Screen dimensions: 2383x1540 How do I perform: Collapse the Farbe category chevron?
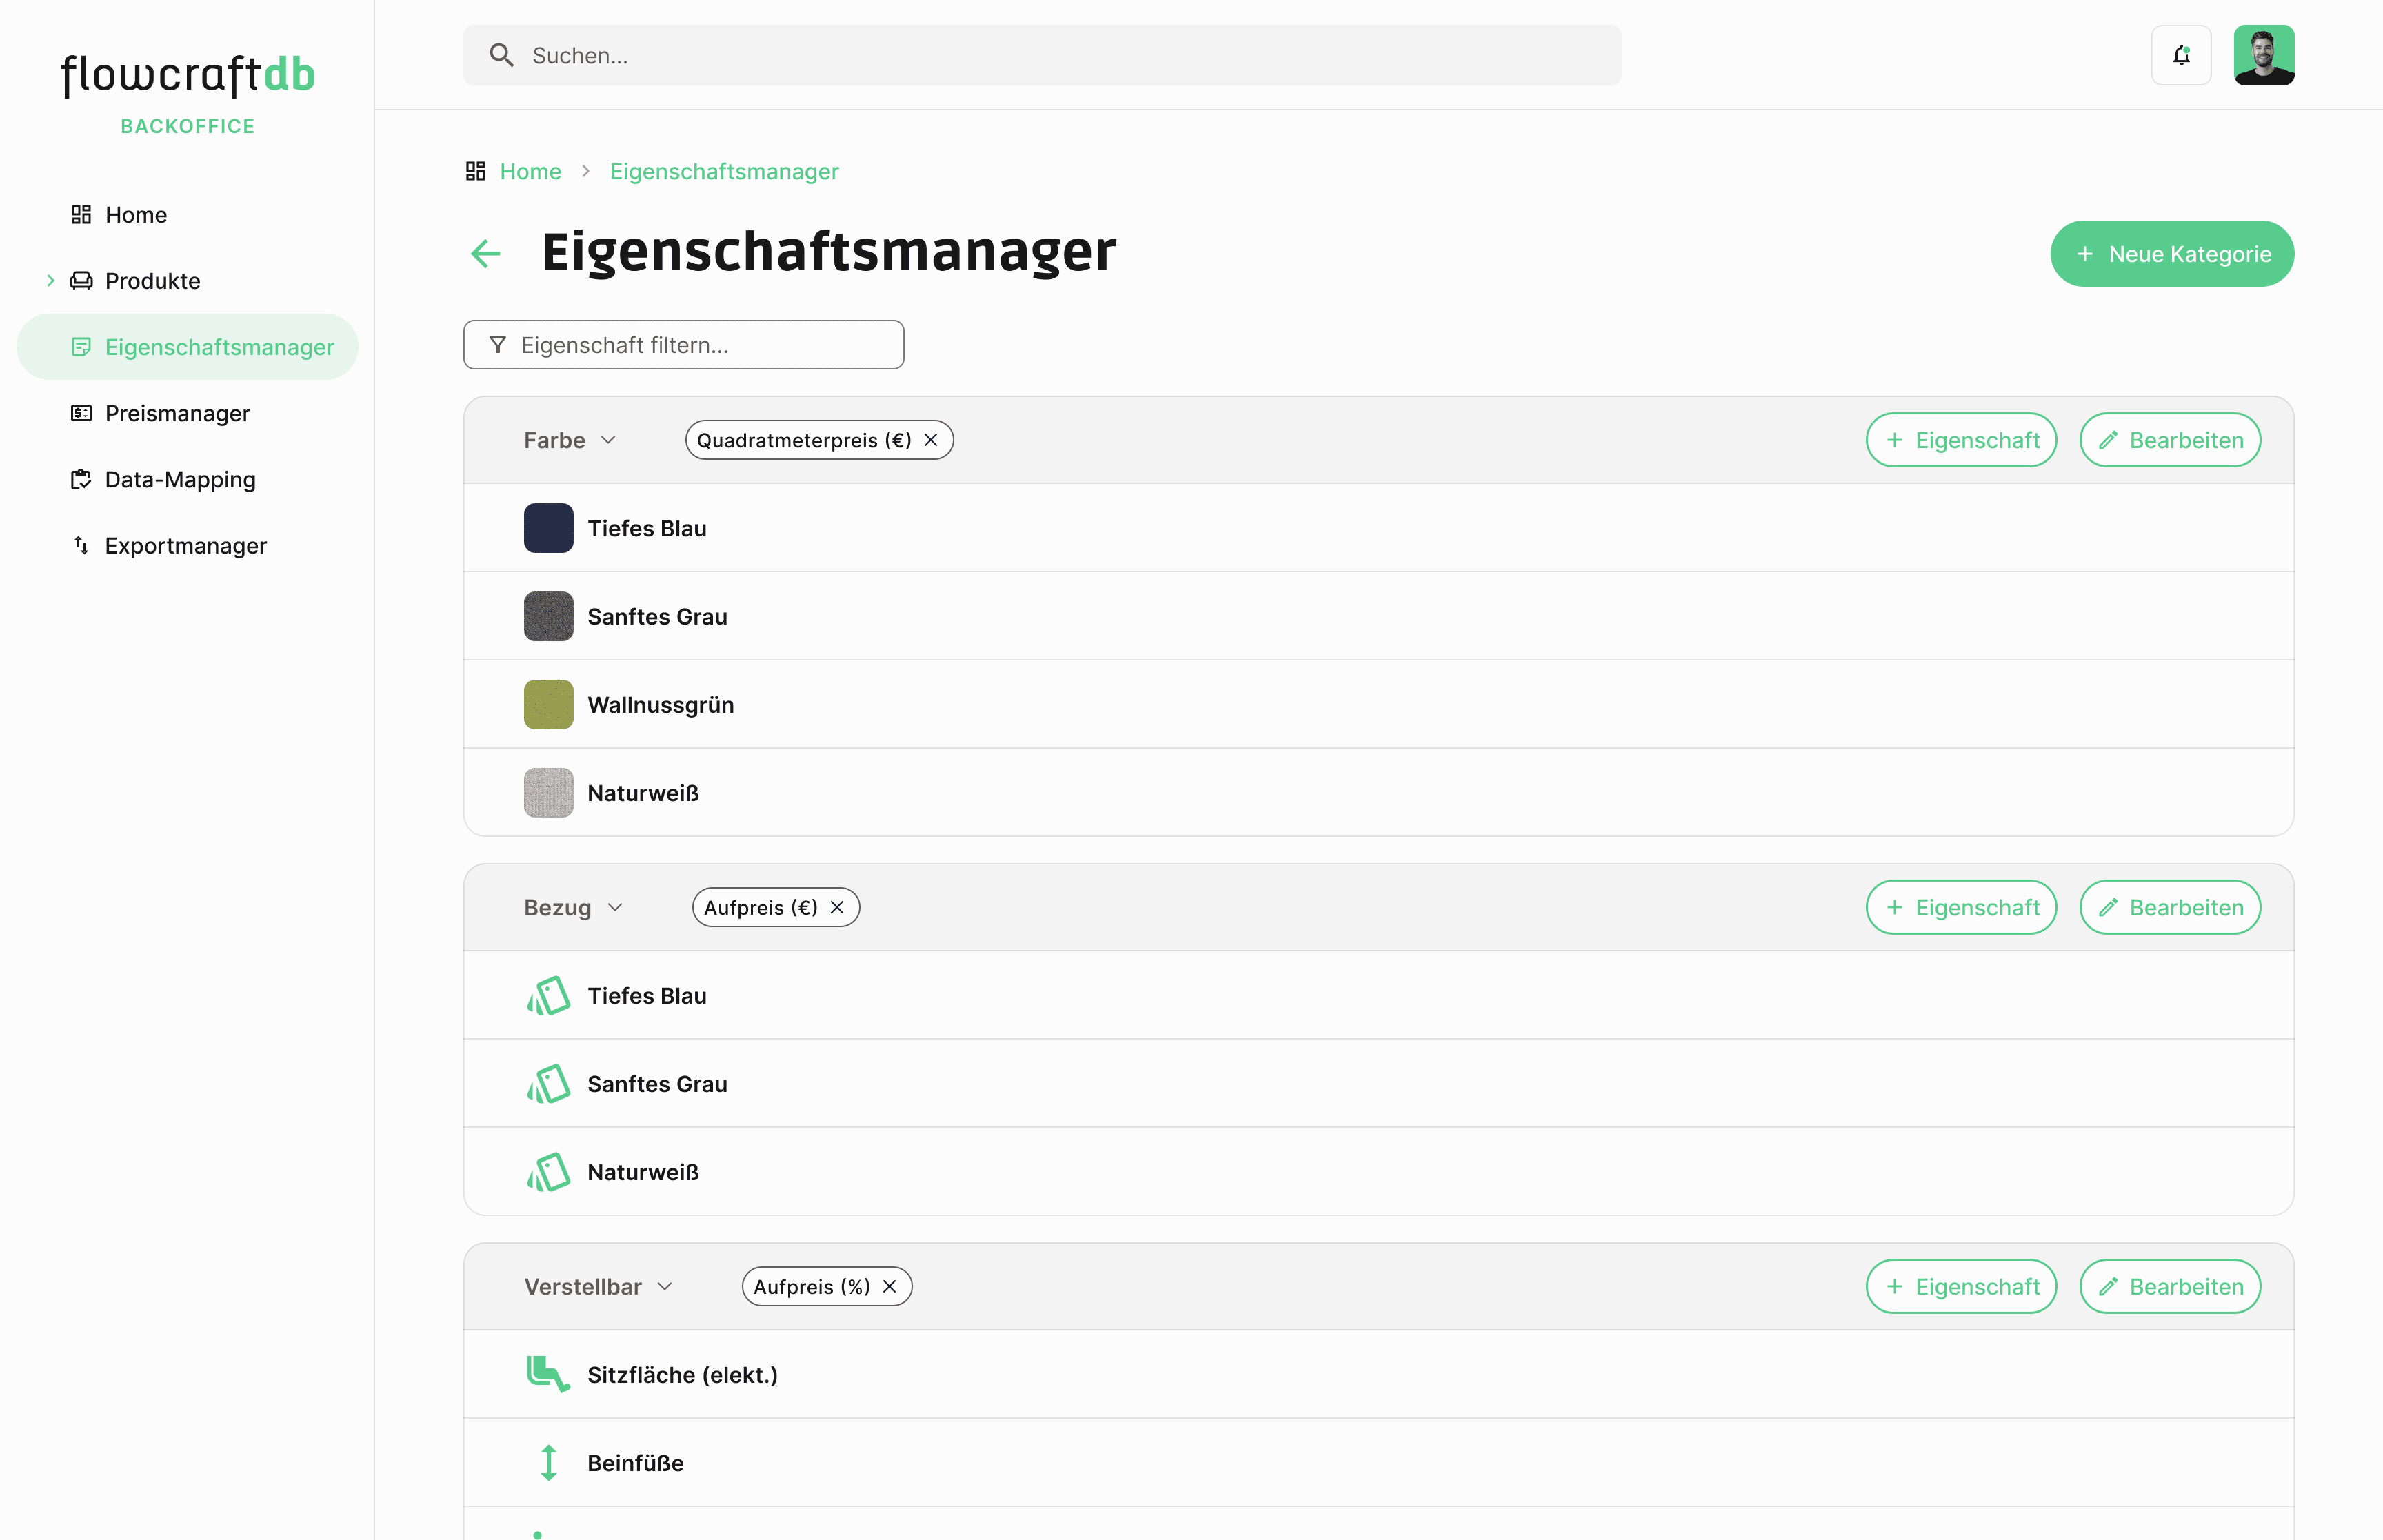point(608,440)
